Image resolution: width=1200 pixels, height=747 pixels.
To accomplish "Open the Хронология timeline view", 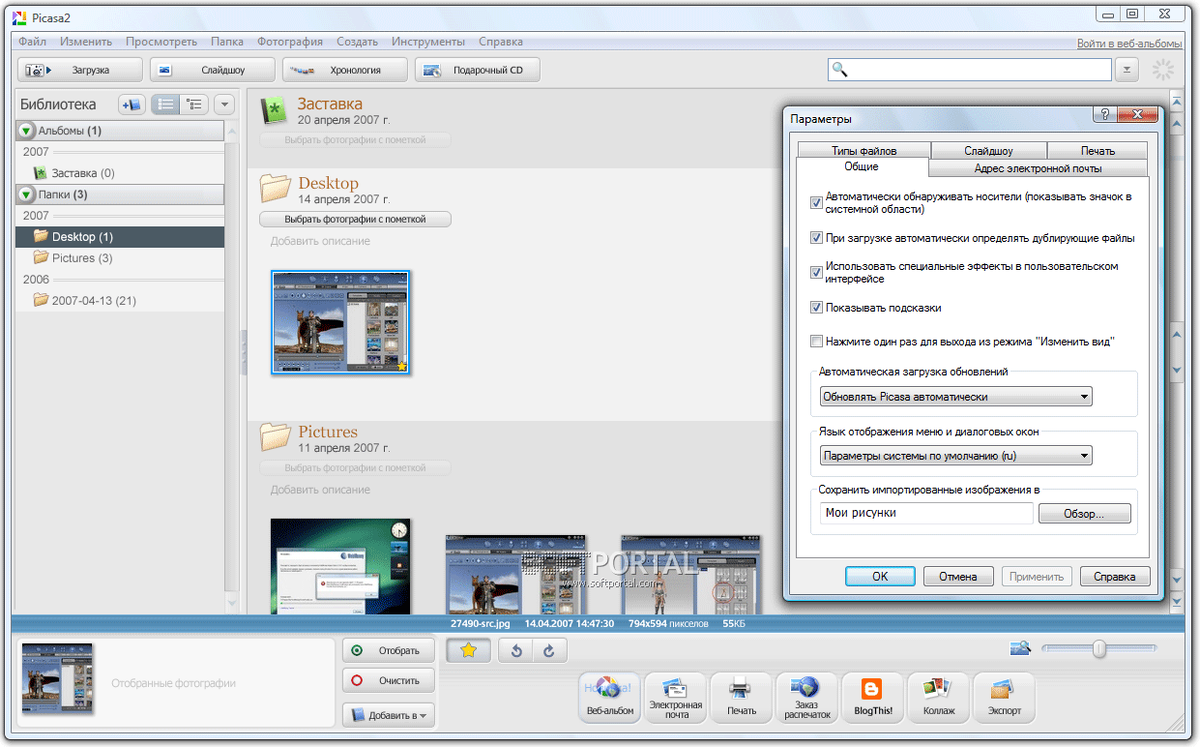I will [345, 70].
